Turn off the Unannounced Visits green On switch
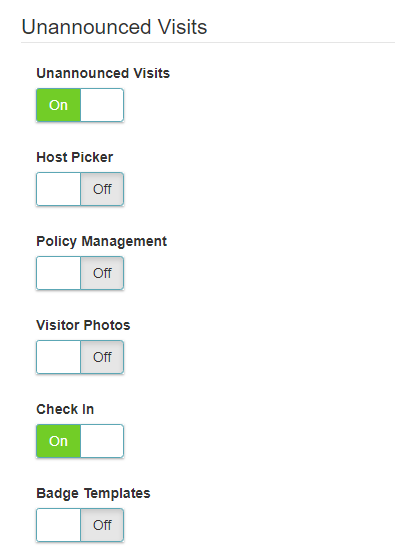The width and height of the screenshot is (395, 557). 80,105
